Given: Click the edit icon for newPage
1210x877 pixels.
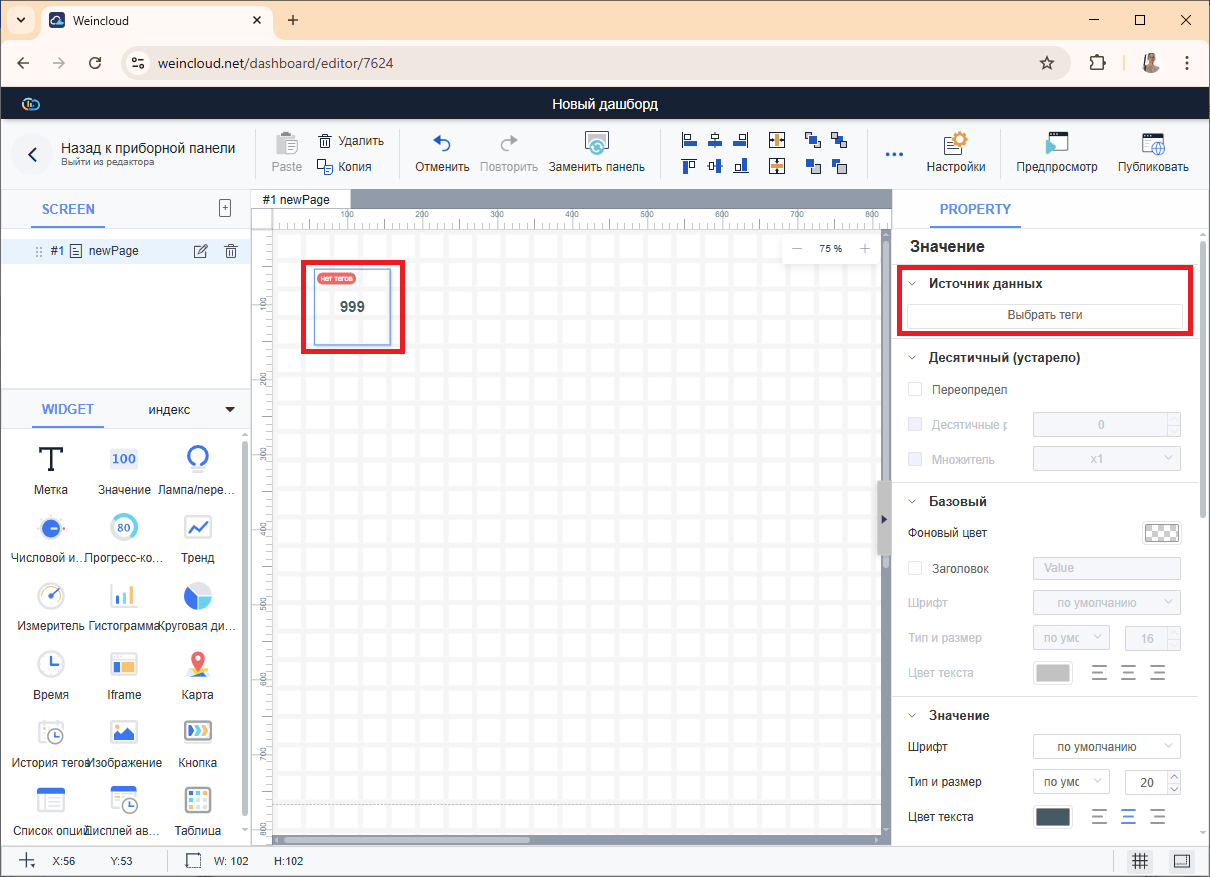Looking at the screenshot, I should [200, 251].
